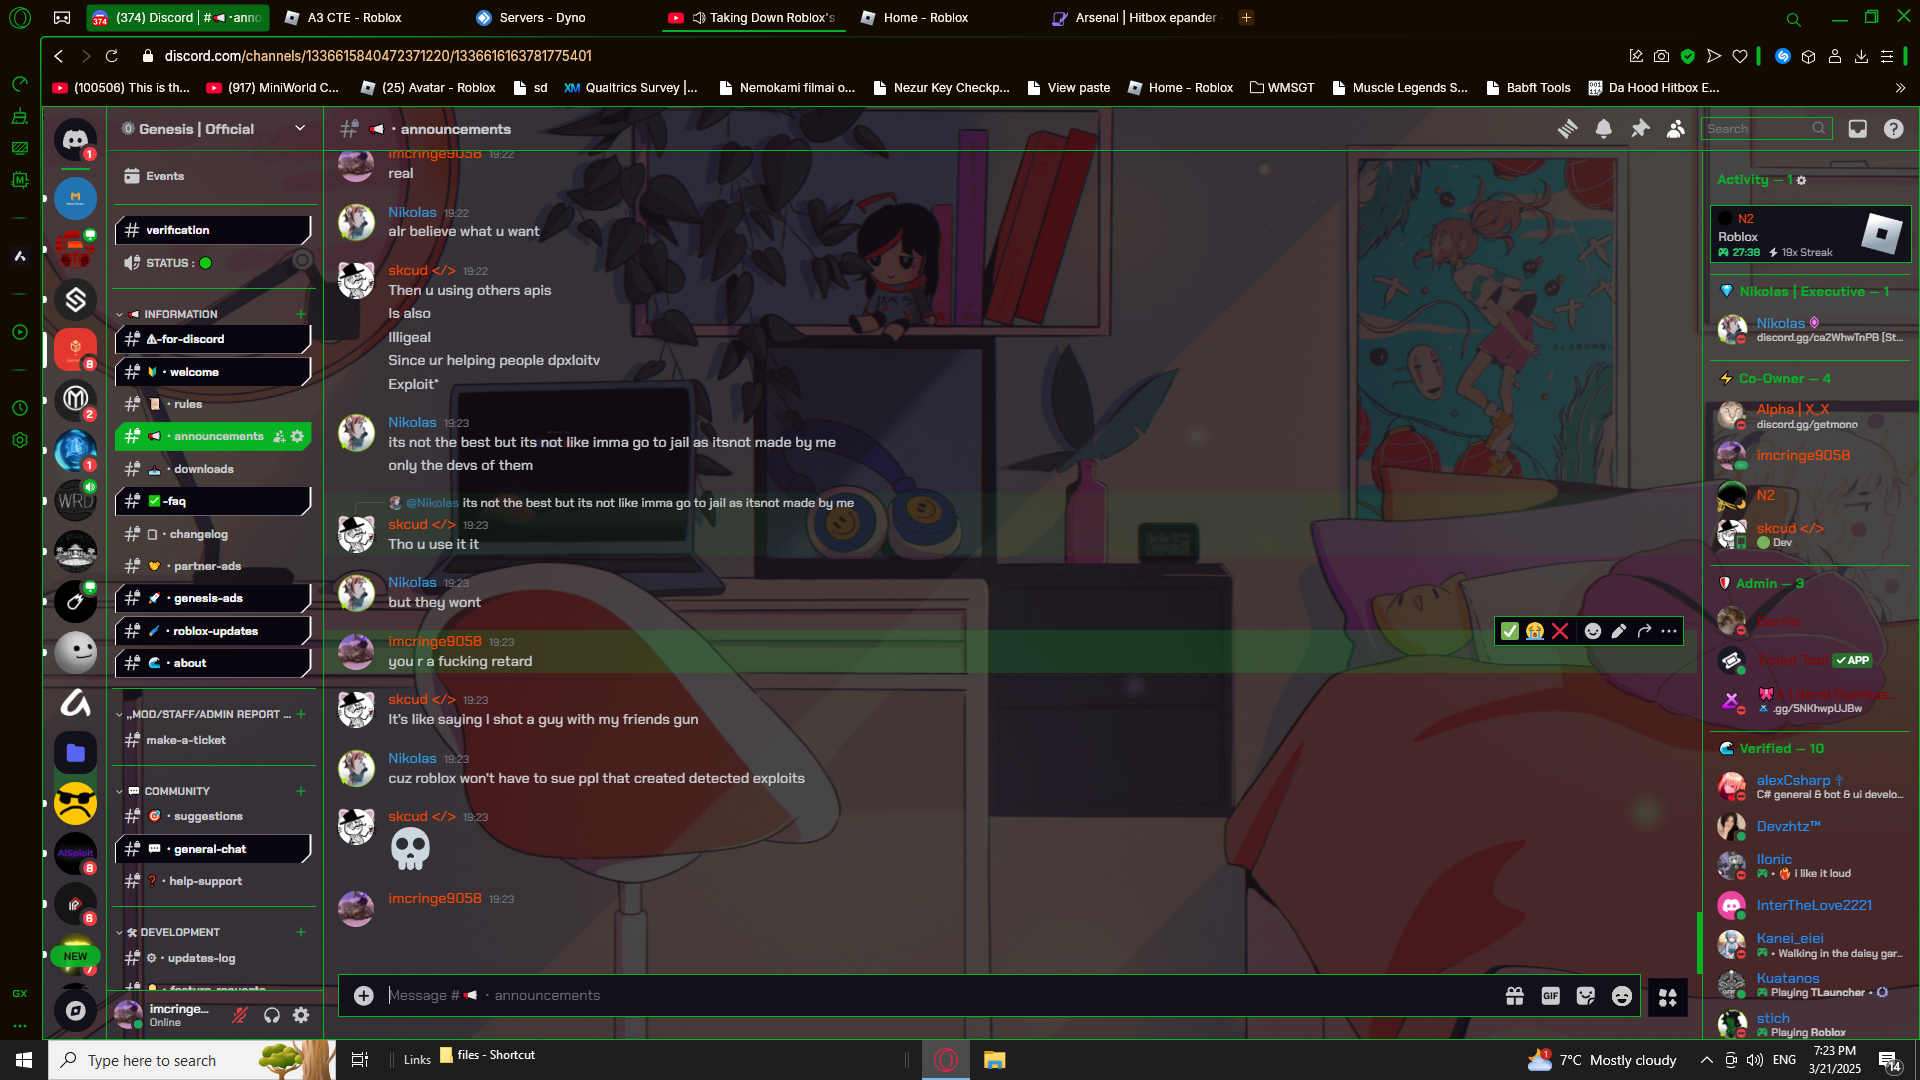The image size is (1920, 1080).
Task: Open the Events link in sidebar
Action: 165,176
